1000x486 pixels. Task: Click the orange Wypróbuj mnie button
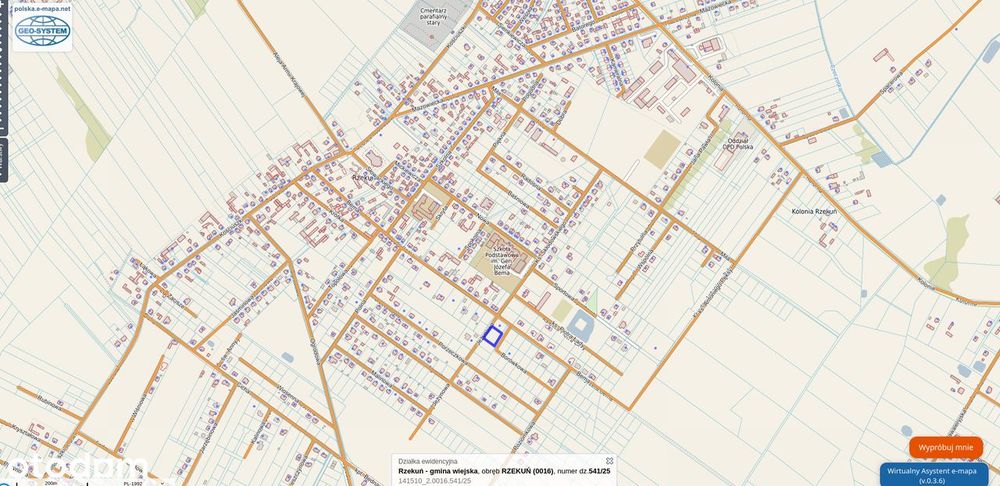tap(946, 447)
